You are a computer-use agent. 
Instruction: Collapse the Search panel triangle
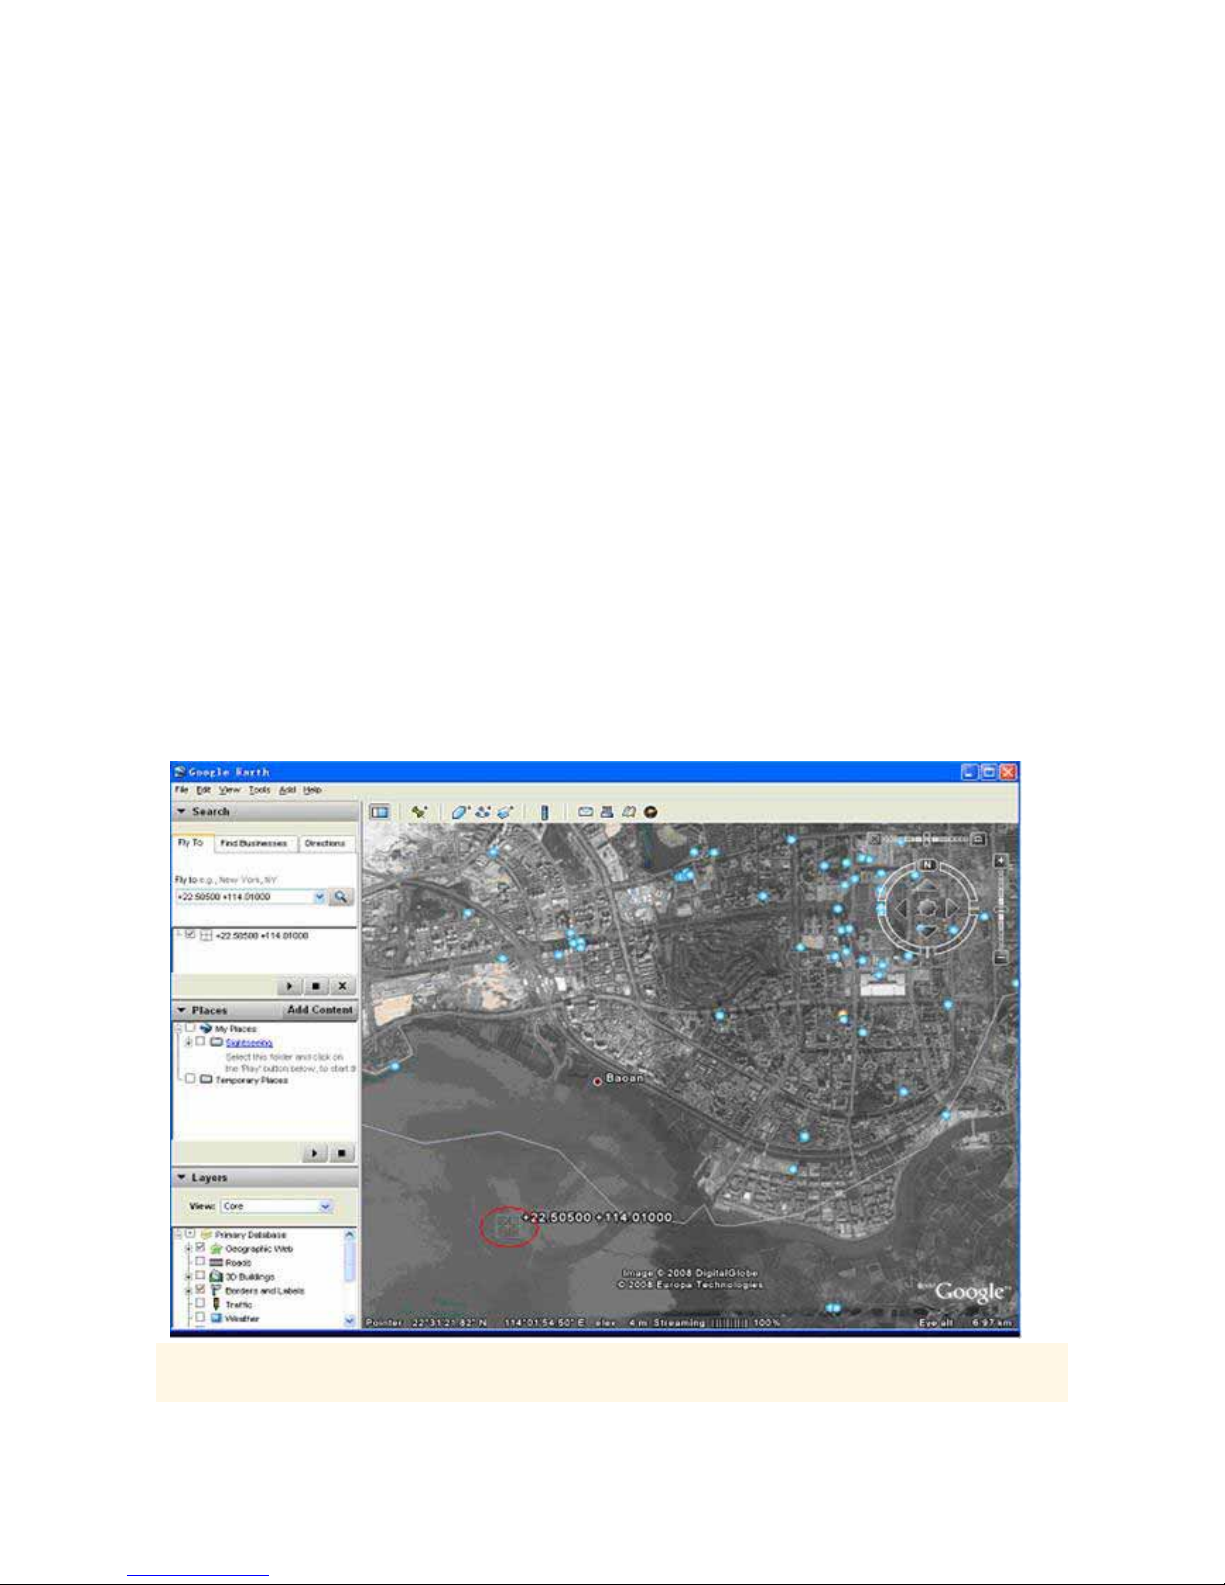pyautogui.click(x=182, y=812)
